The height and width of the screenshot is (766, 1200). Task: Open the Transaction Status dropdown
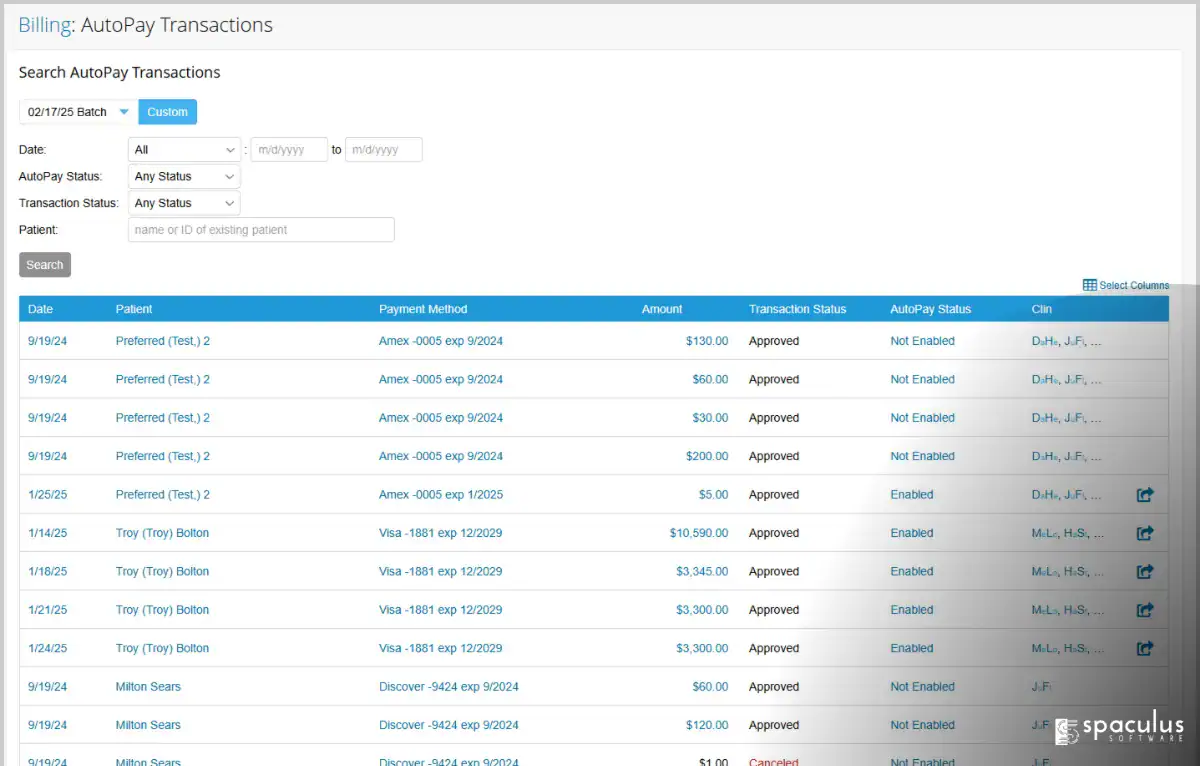[x=184, y=203]
